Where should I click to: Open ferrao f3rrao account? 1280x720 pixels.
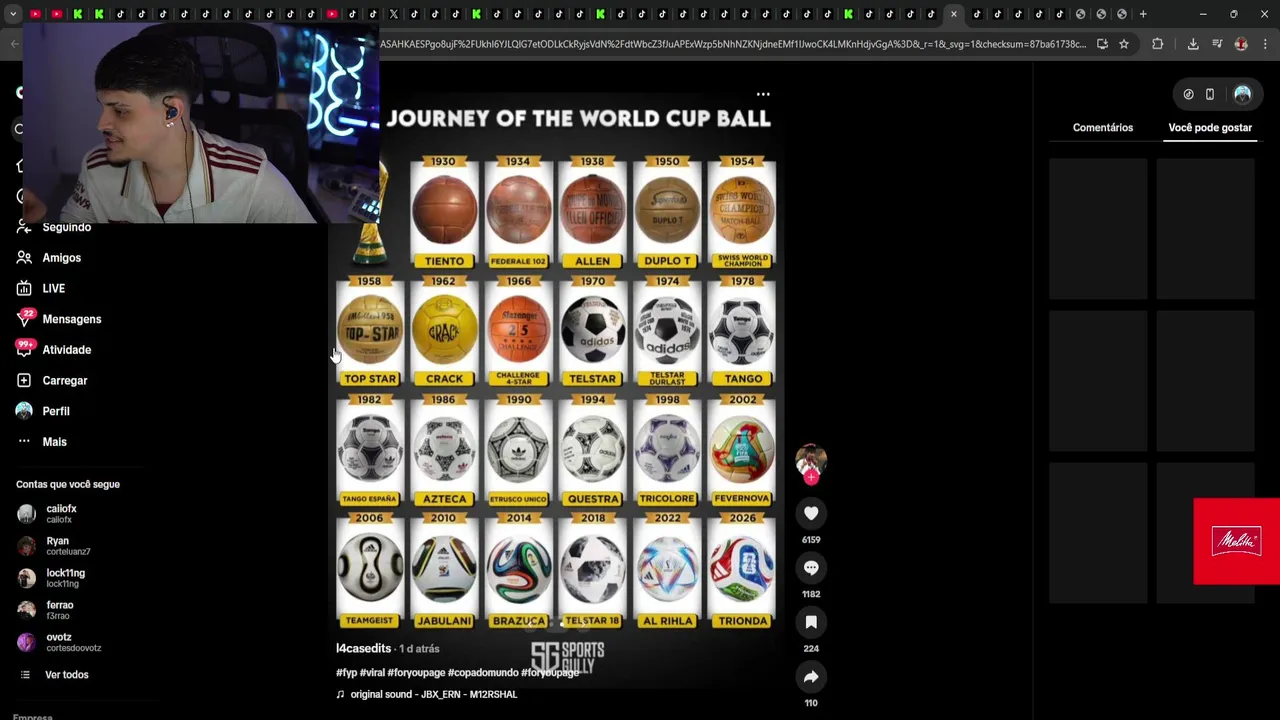(x=59, y=610)
